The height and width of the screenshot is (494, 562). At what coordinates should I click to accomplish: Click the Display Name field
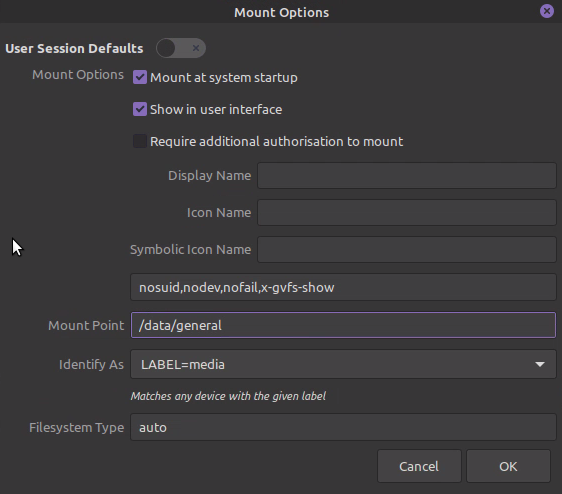tap(407, 175)
